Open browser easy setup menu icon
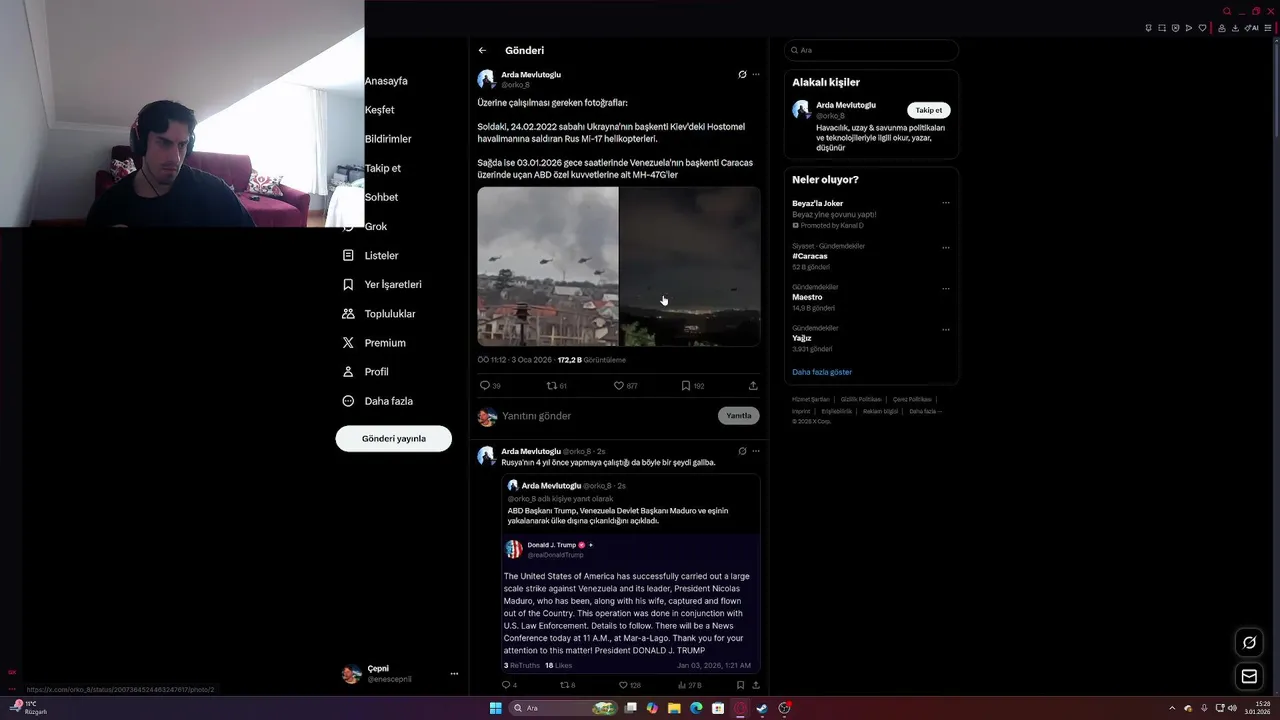 [x=1268, y=28]
